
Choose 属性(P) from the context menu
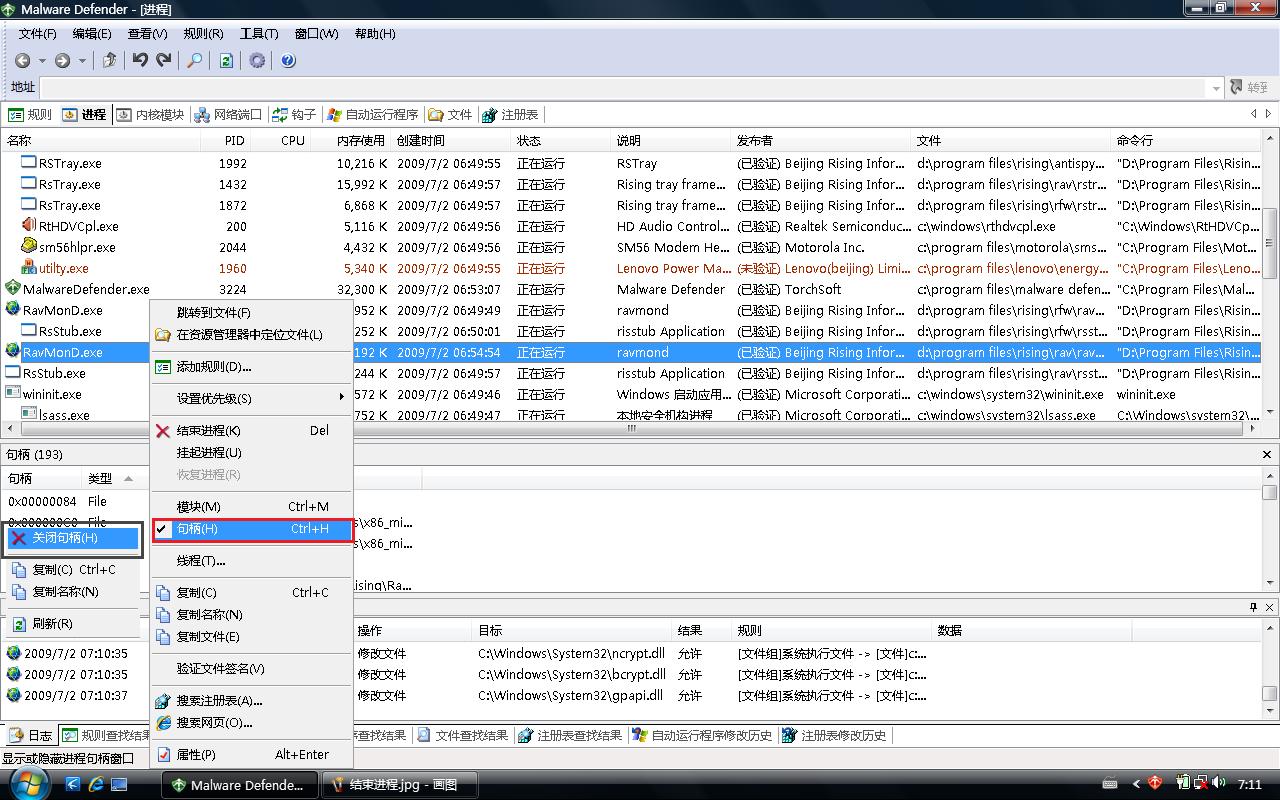coord(196,755)
